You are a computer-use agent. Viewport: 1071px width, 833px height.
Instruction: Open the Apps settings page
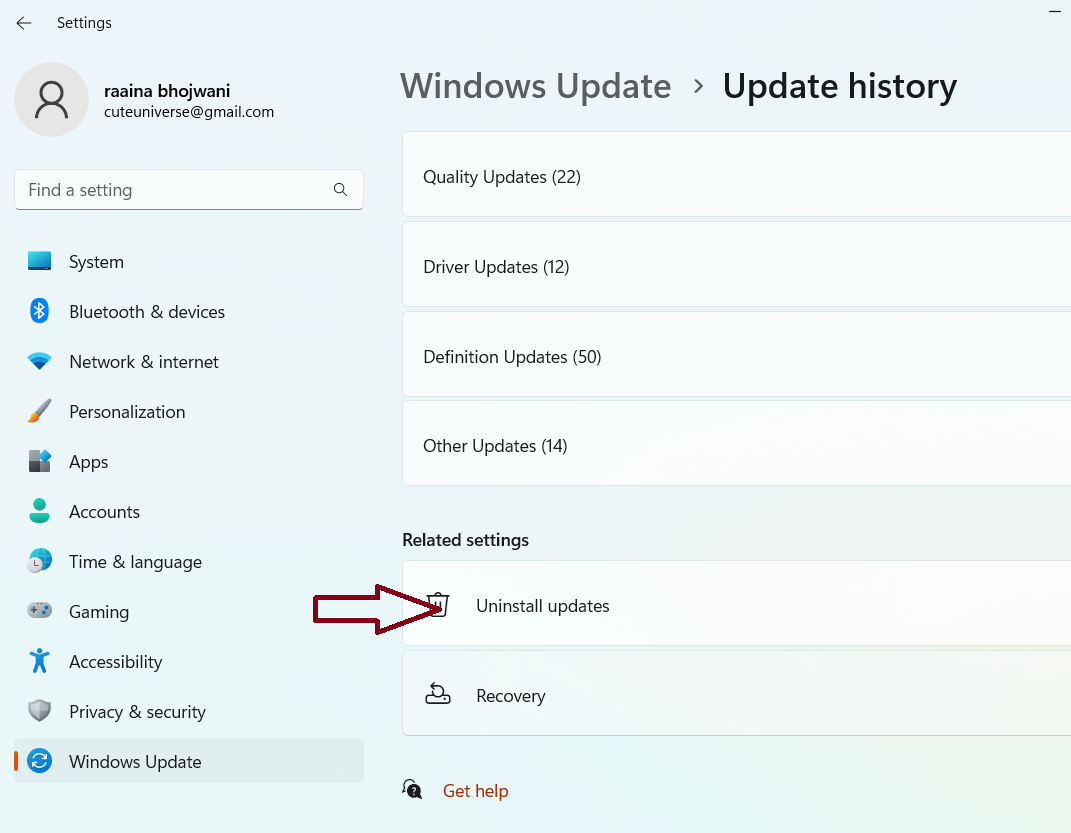tap(88, 462)
